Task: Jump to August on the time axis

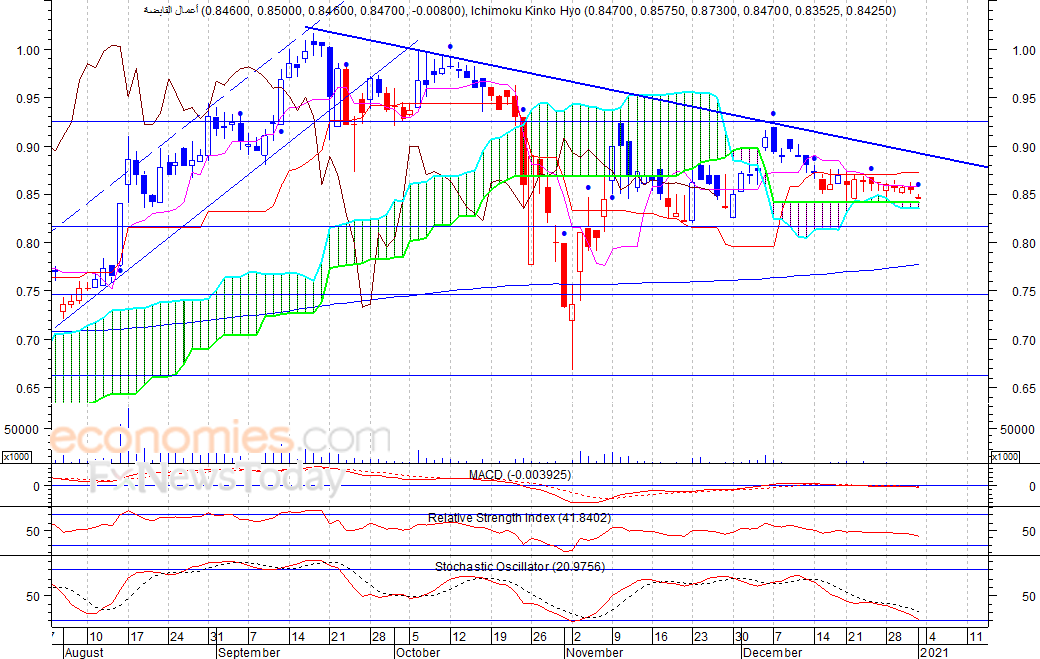Action: pyautogui.click(x=83, y=652)
